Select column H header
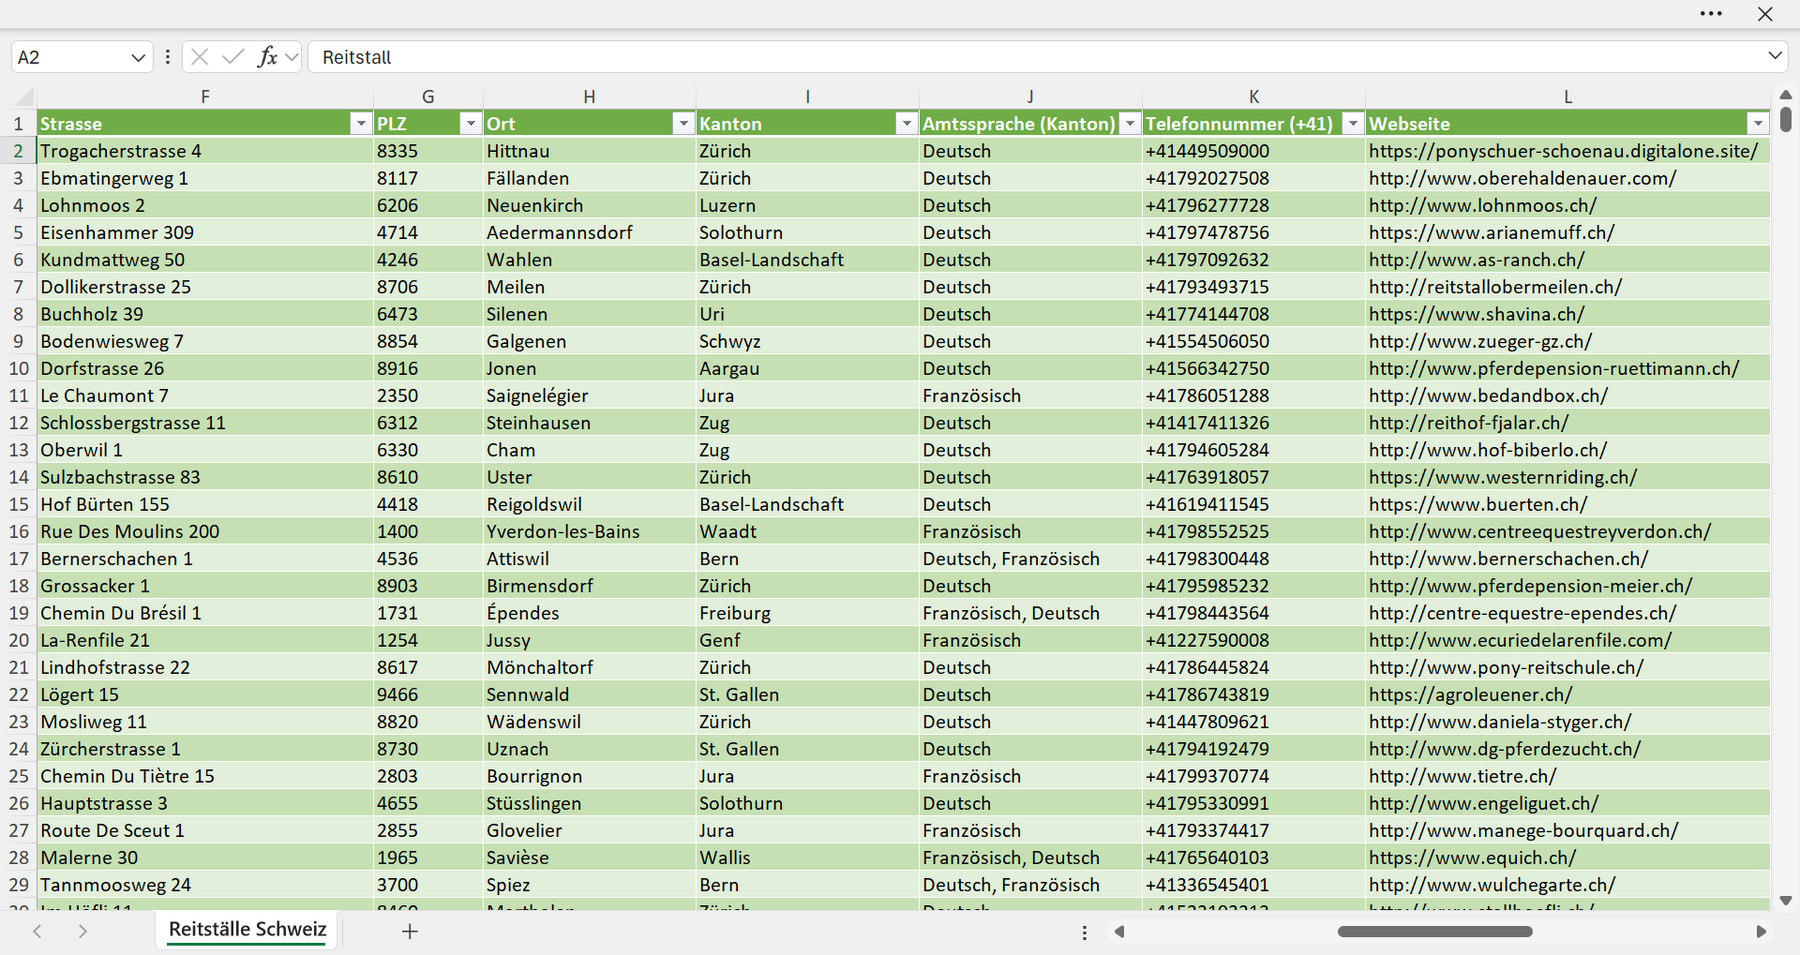 [x=589, y=97]
